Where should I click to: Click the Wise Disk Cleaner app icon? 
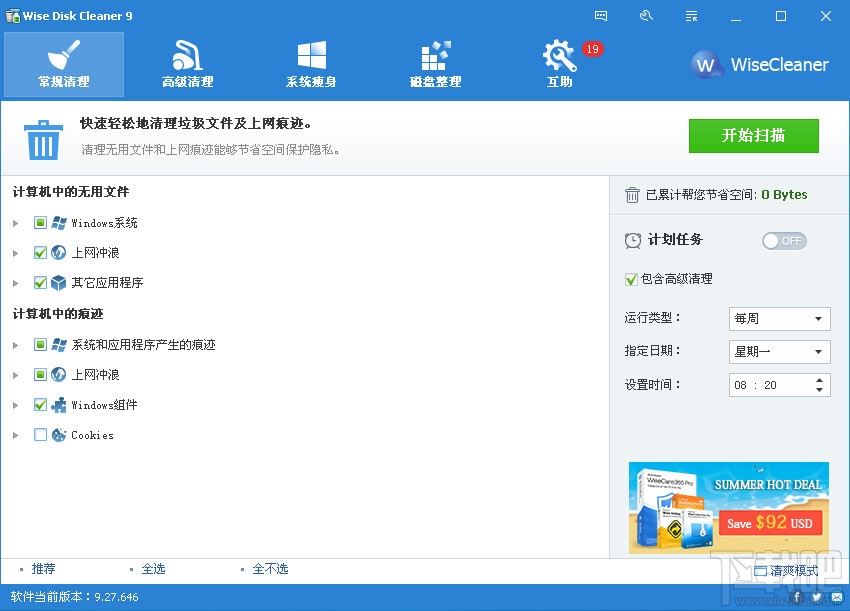click(x=13, y=16)
